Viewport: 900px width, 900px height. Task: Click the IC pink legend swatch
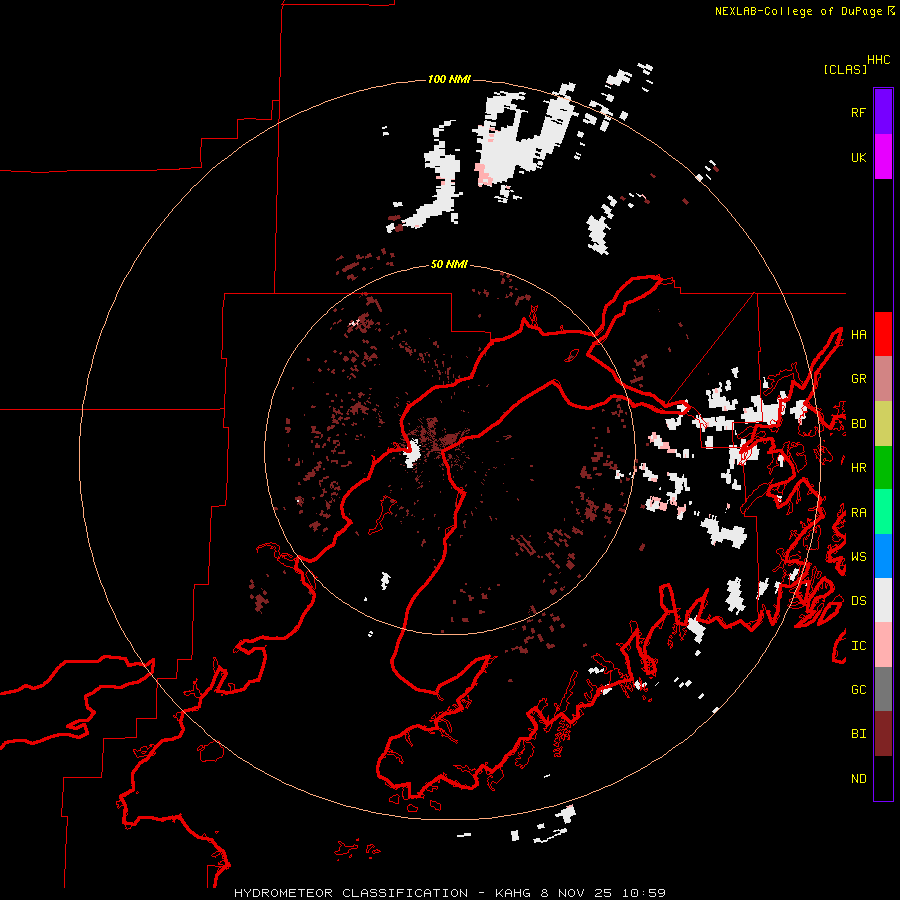(x=883, y=645)
